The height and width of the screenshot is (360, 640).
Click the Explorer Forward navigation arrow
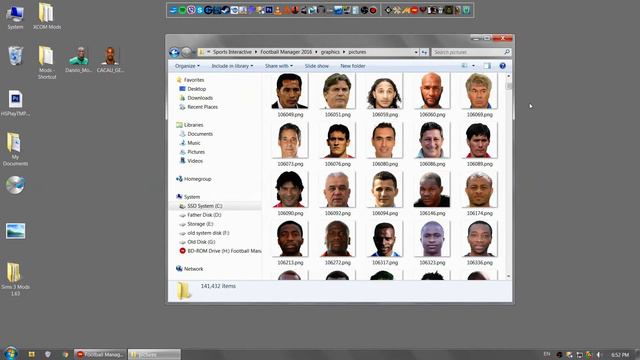click(x=187, y=52)
